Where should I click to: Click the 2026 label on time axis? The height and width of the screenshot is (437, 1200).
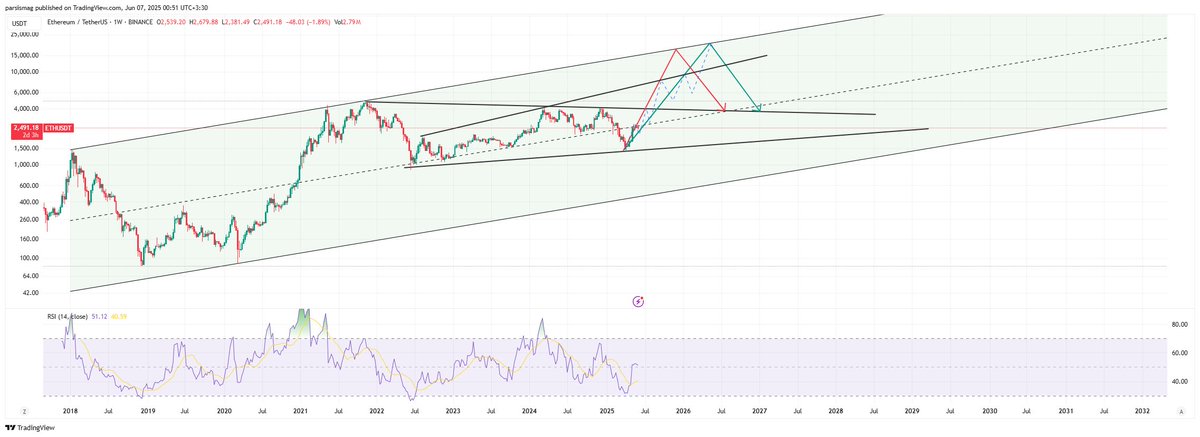click(x=683, y=411)
